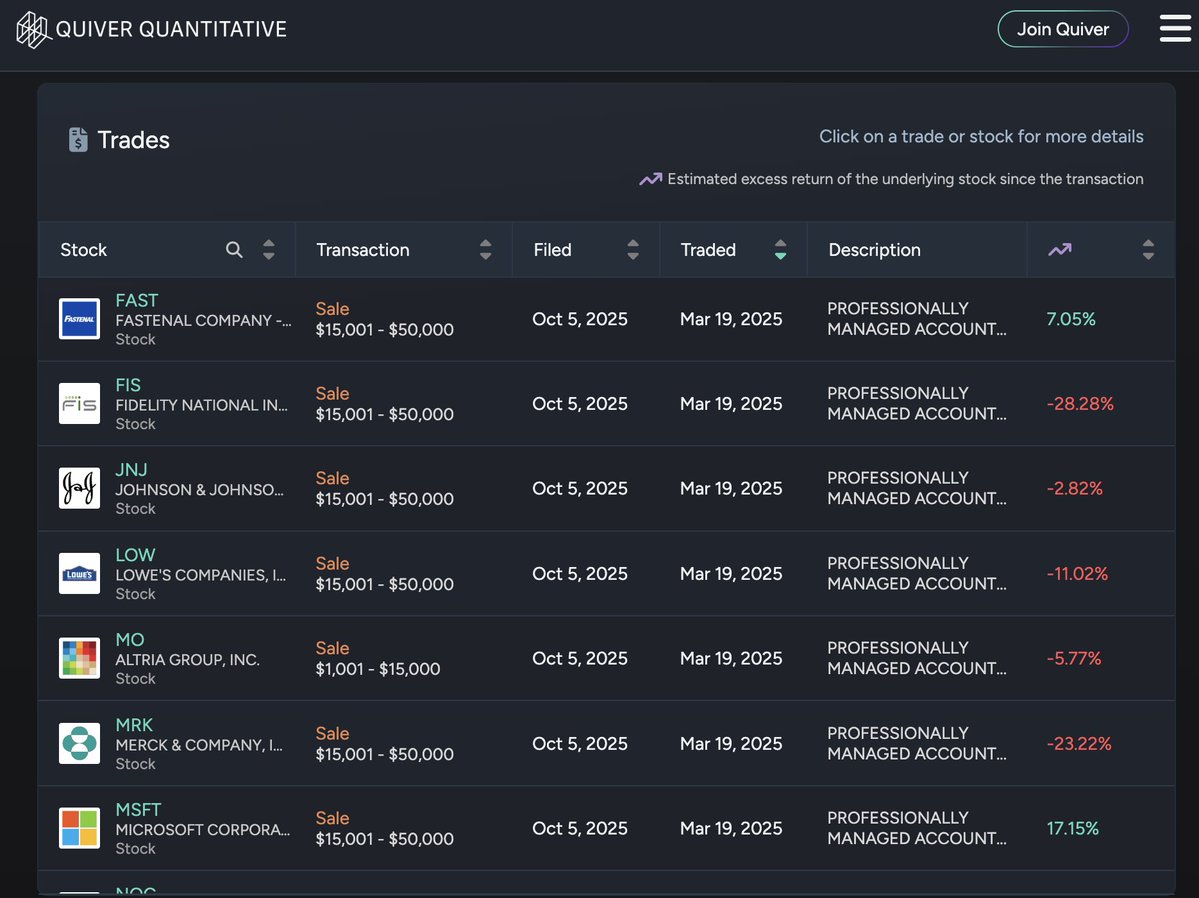Click the Stock column header label
Screen dimensions: 1199x898
tap(83, 250)
